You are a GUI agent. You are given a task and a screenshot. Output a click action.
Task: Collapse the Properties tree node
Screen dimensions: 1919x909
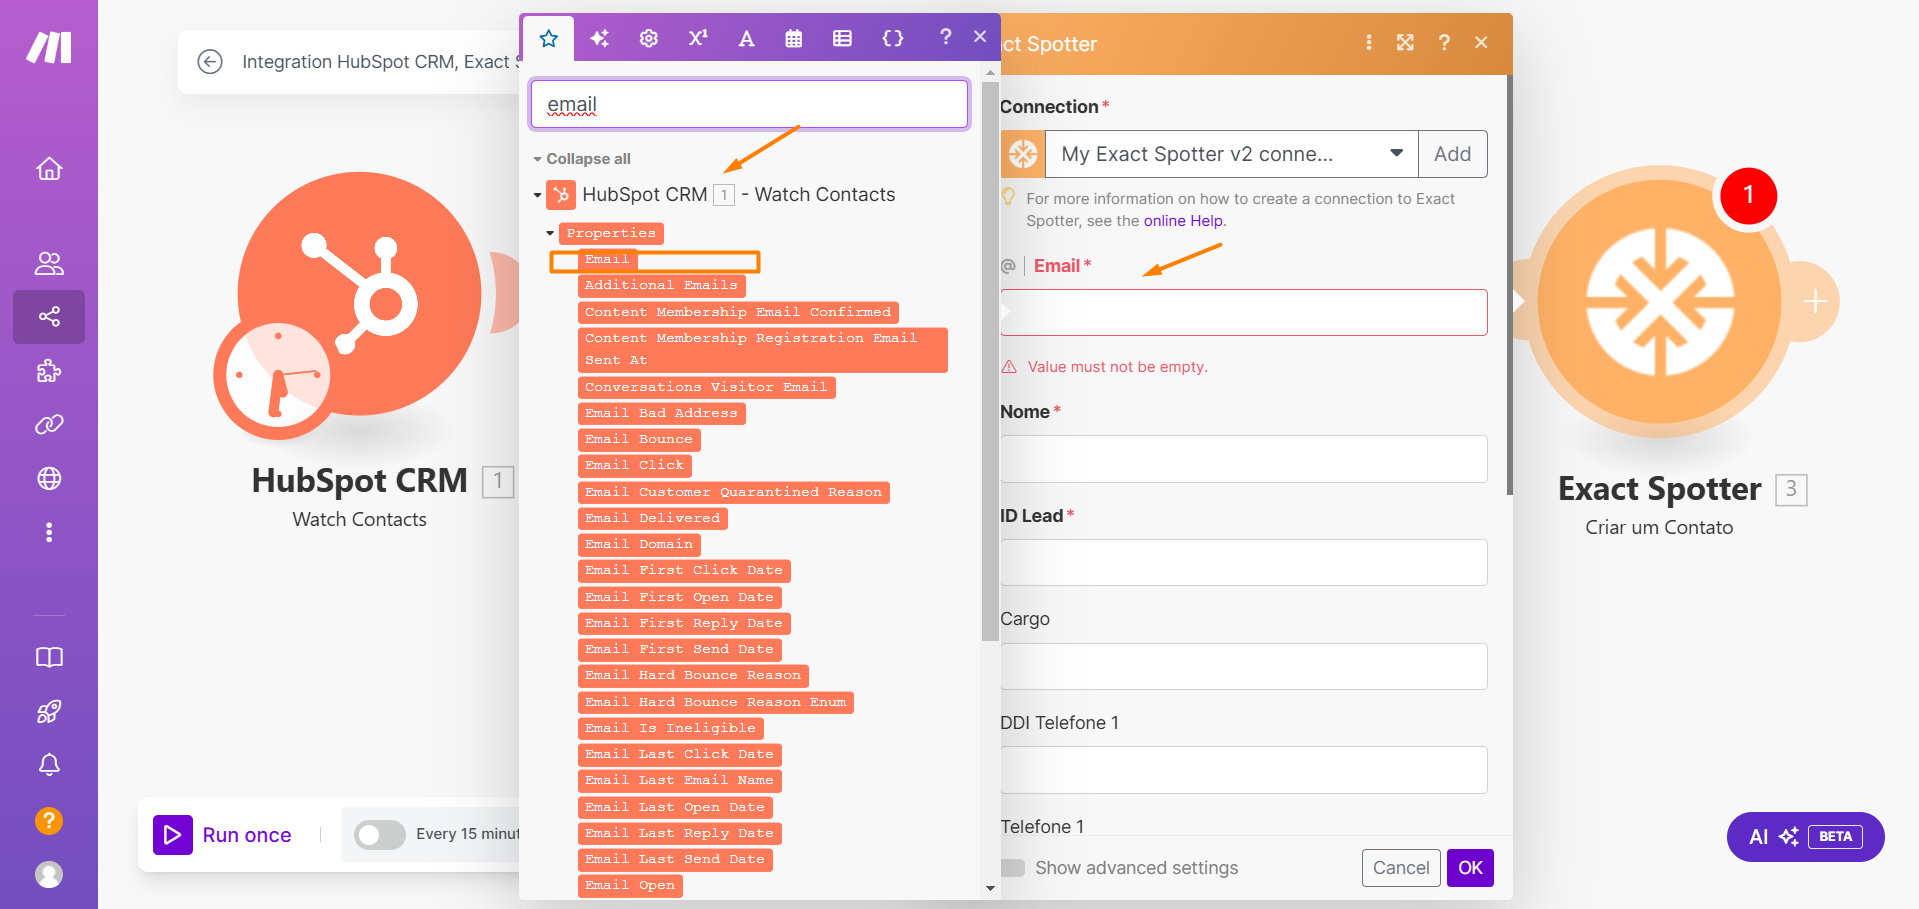[x=550, y=233]
